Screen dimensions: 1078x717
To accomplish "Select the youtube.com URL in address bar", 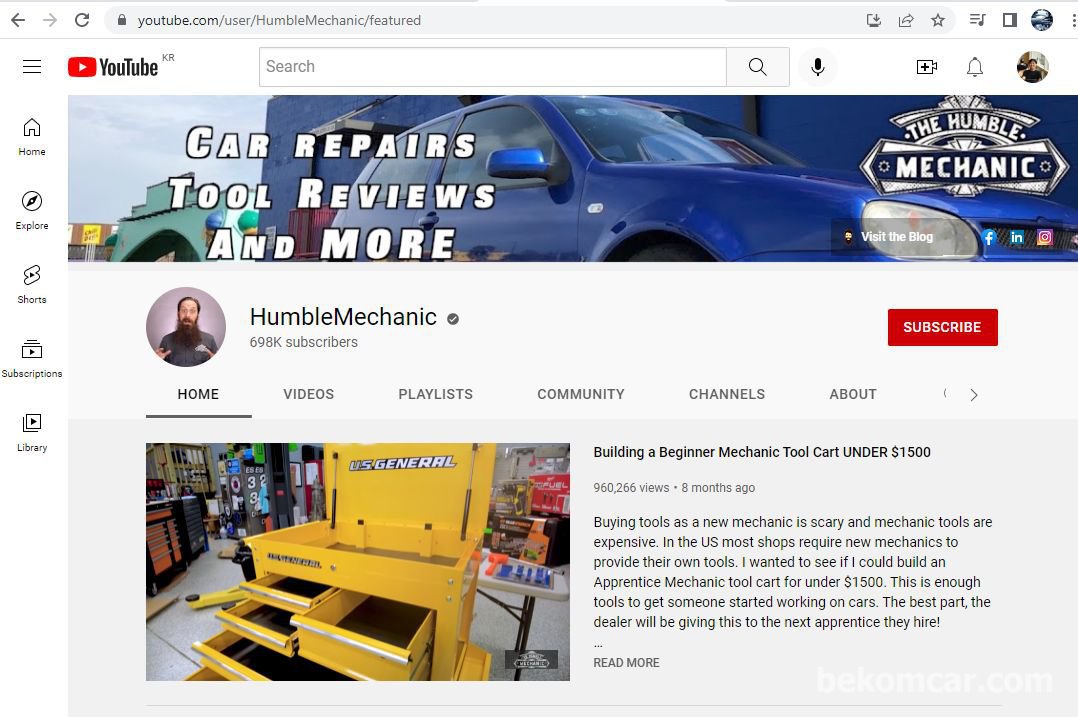I will coord(279,20).
